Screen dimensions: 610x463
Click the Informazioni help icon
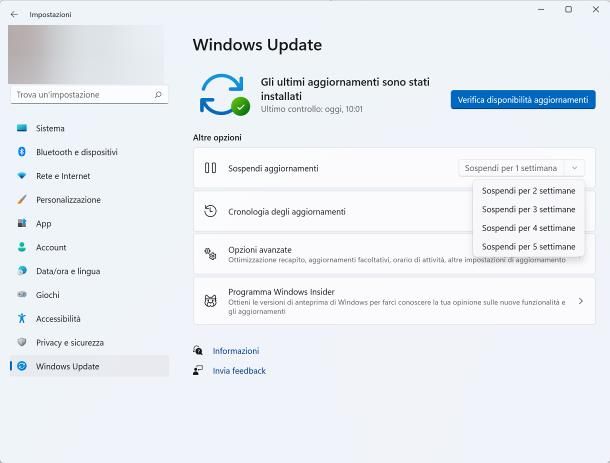pos(198,350)
